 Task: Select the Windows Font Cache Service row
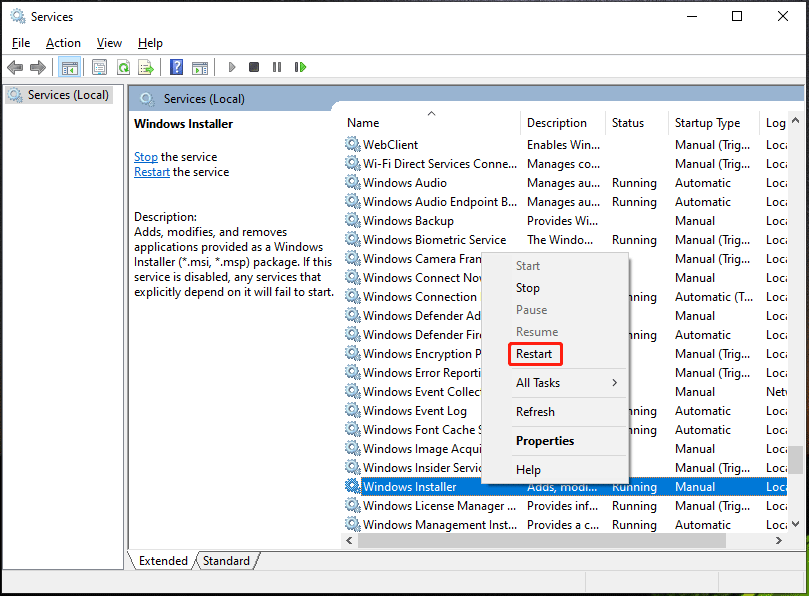click(x=413, y=429)
